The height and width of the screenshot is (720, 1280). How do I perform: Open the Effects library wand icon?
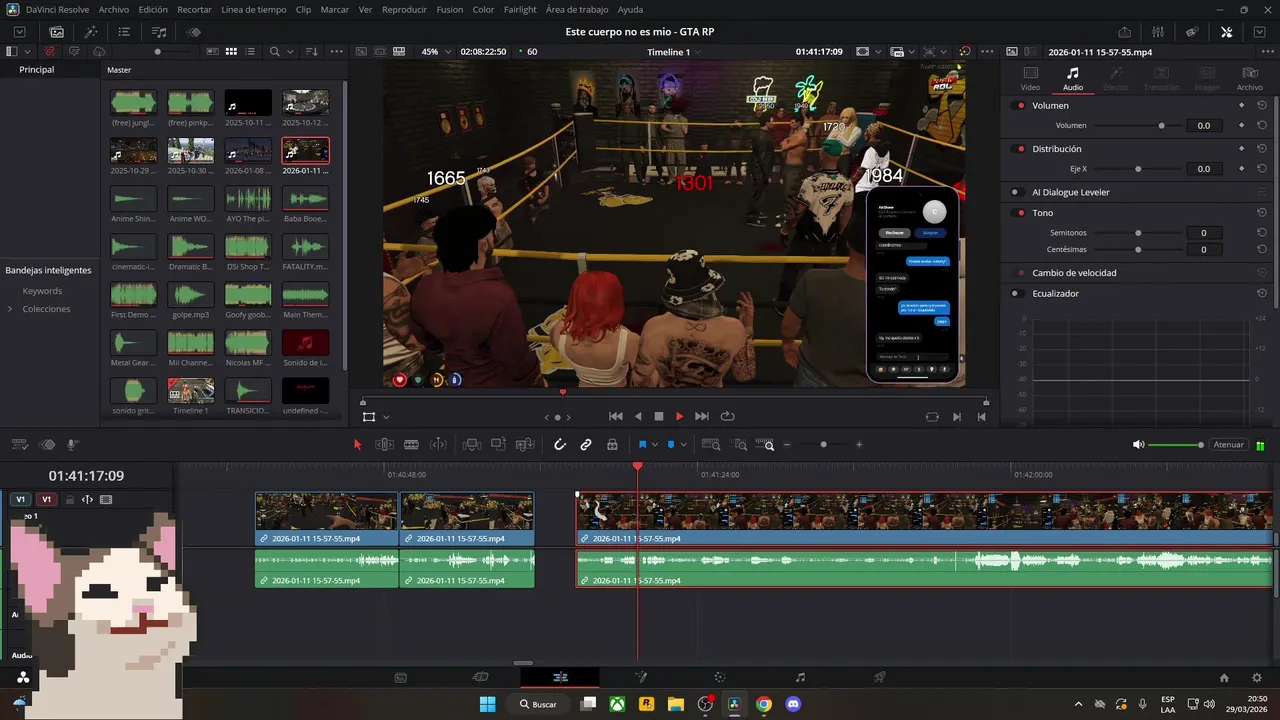click(91, 32)
